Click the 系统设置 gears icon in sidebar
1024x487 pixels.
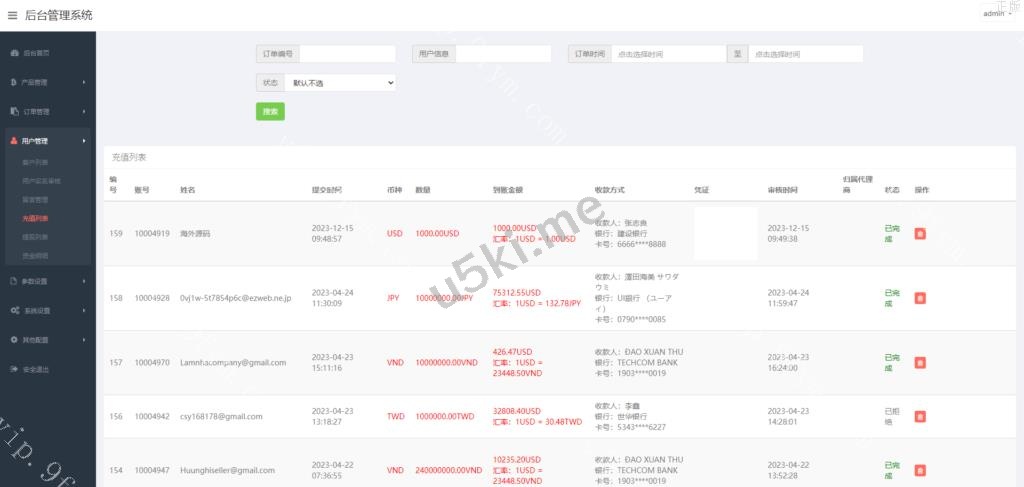[14, 311]
